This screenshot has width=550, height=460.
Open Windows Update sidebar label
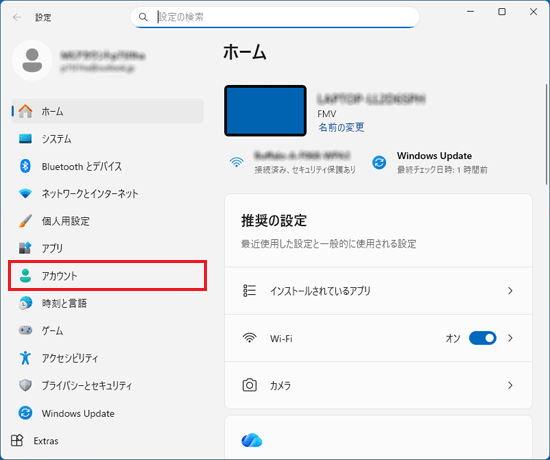pos(78,413)
